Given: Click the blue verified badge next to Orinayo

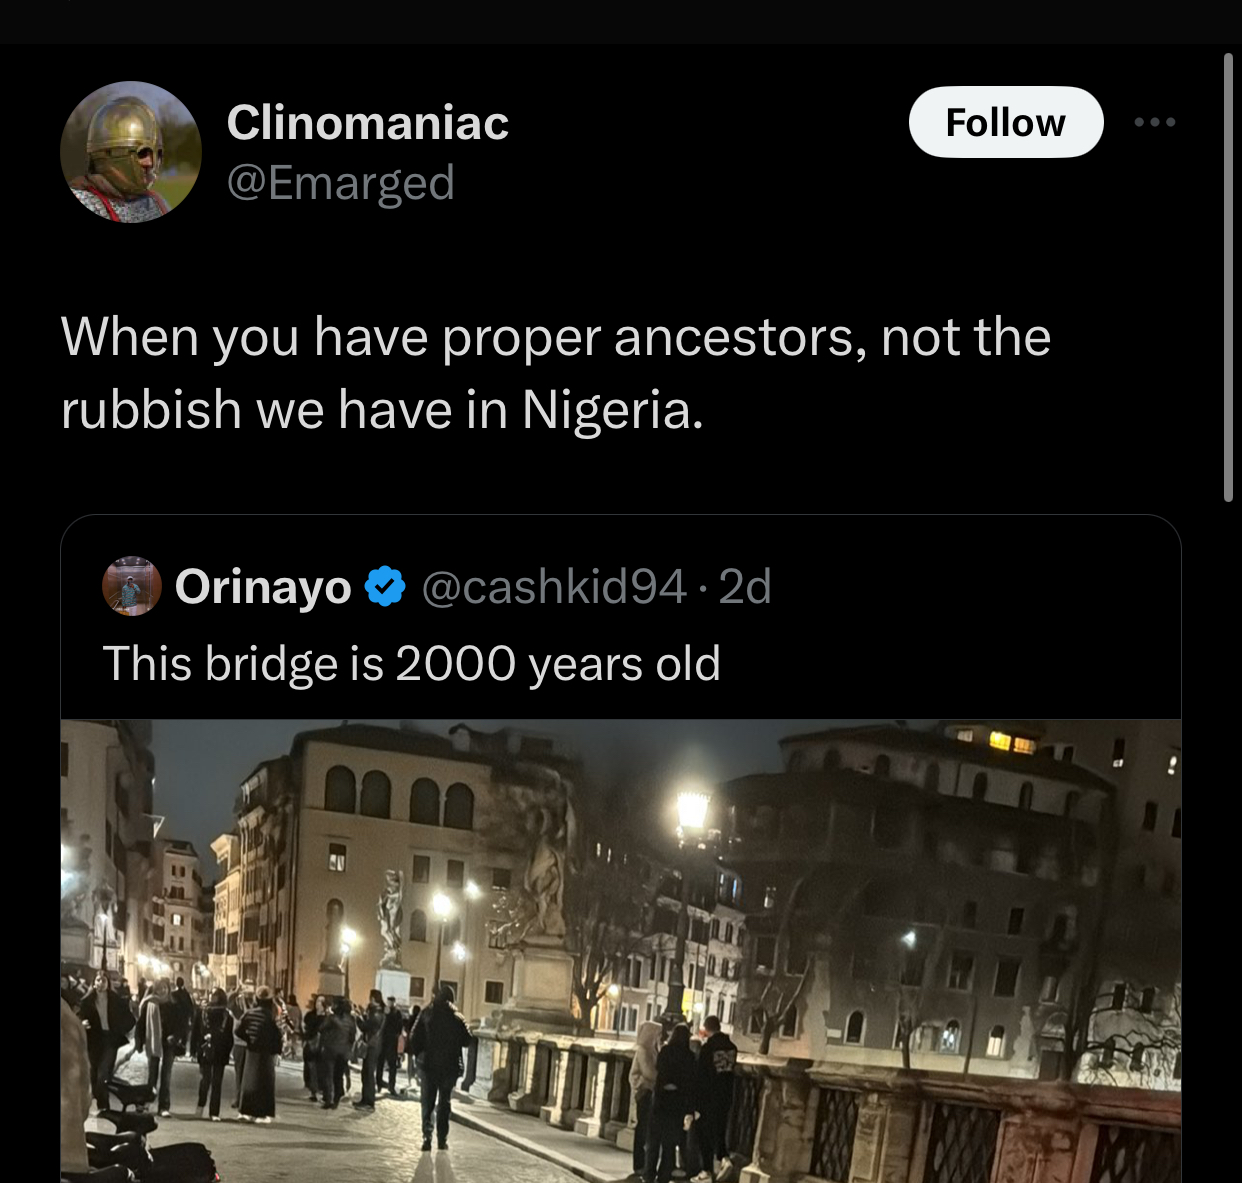Looking at the screenshot, I should (385, 586).
